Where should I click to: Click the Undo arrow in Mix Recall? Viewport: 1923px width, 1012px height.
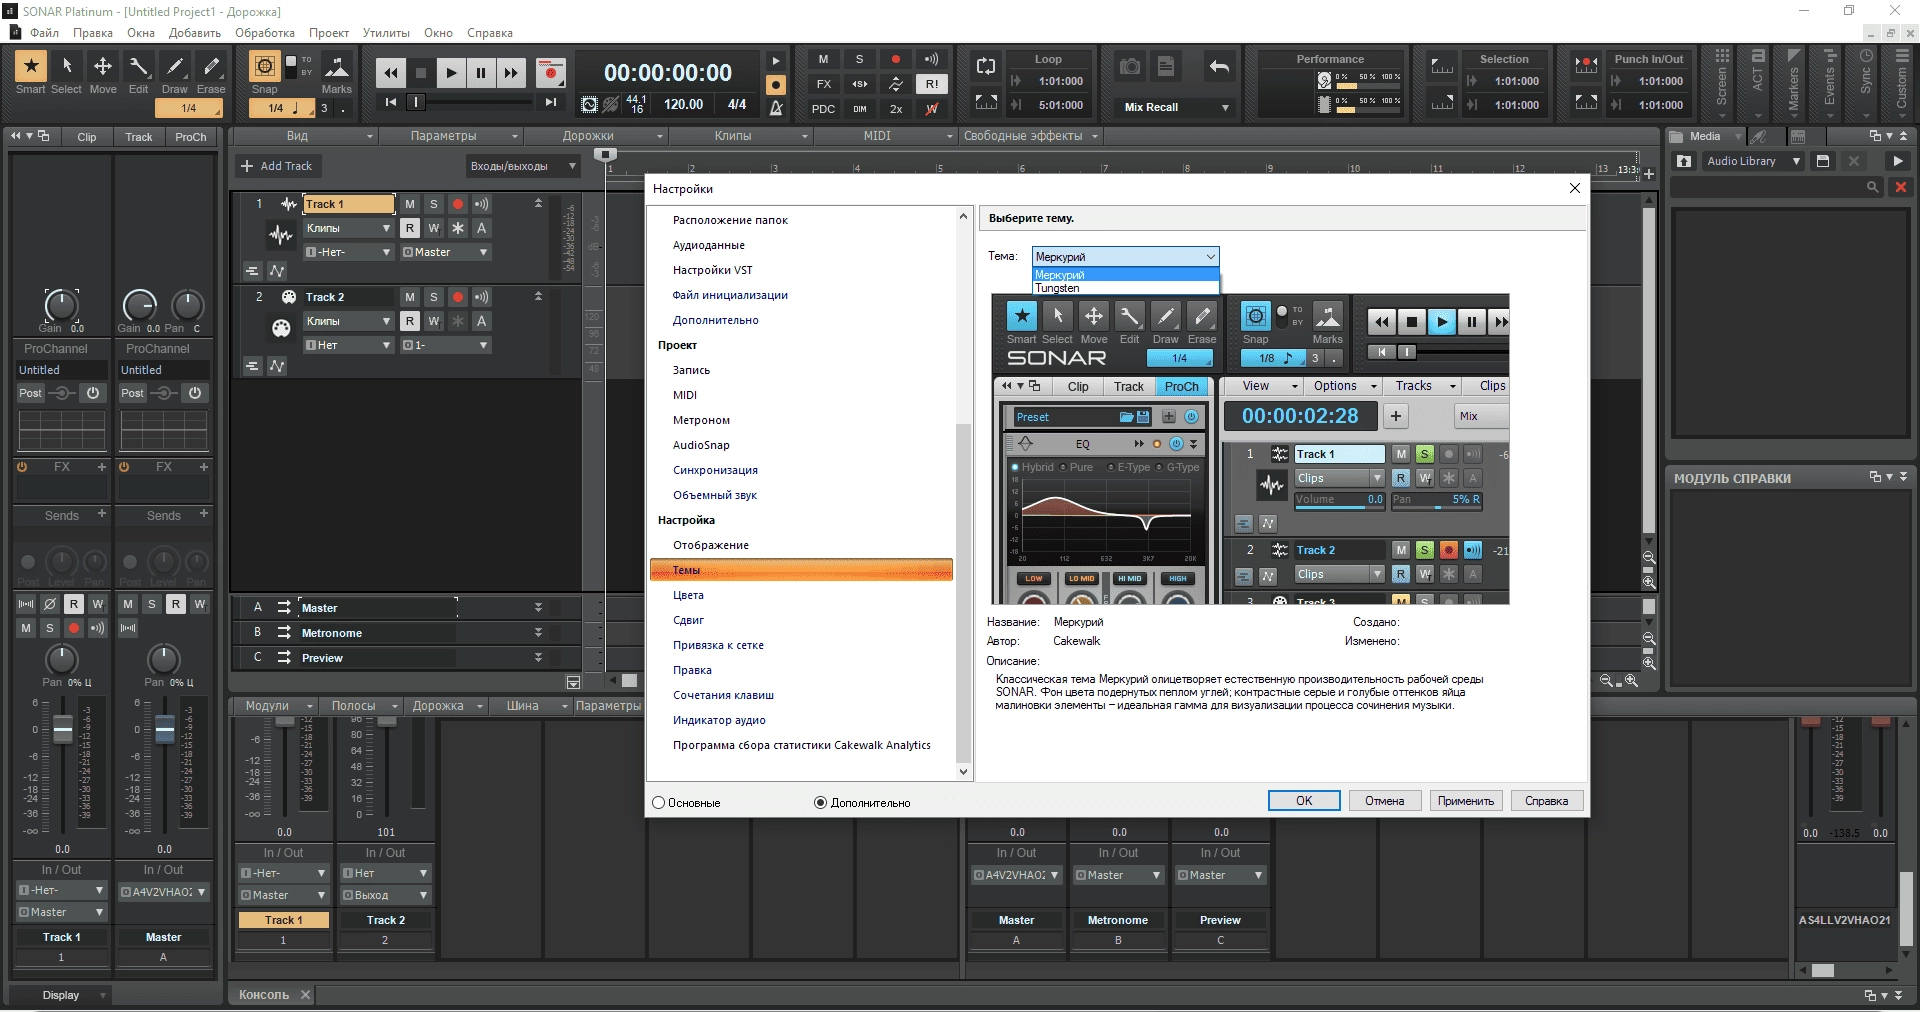(x=1219, y=67)
